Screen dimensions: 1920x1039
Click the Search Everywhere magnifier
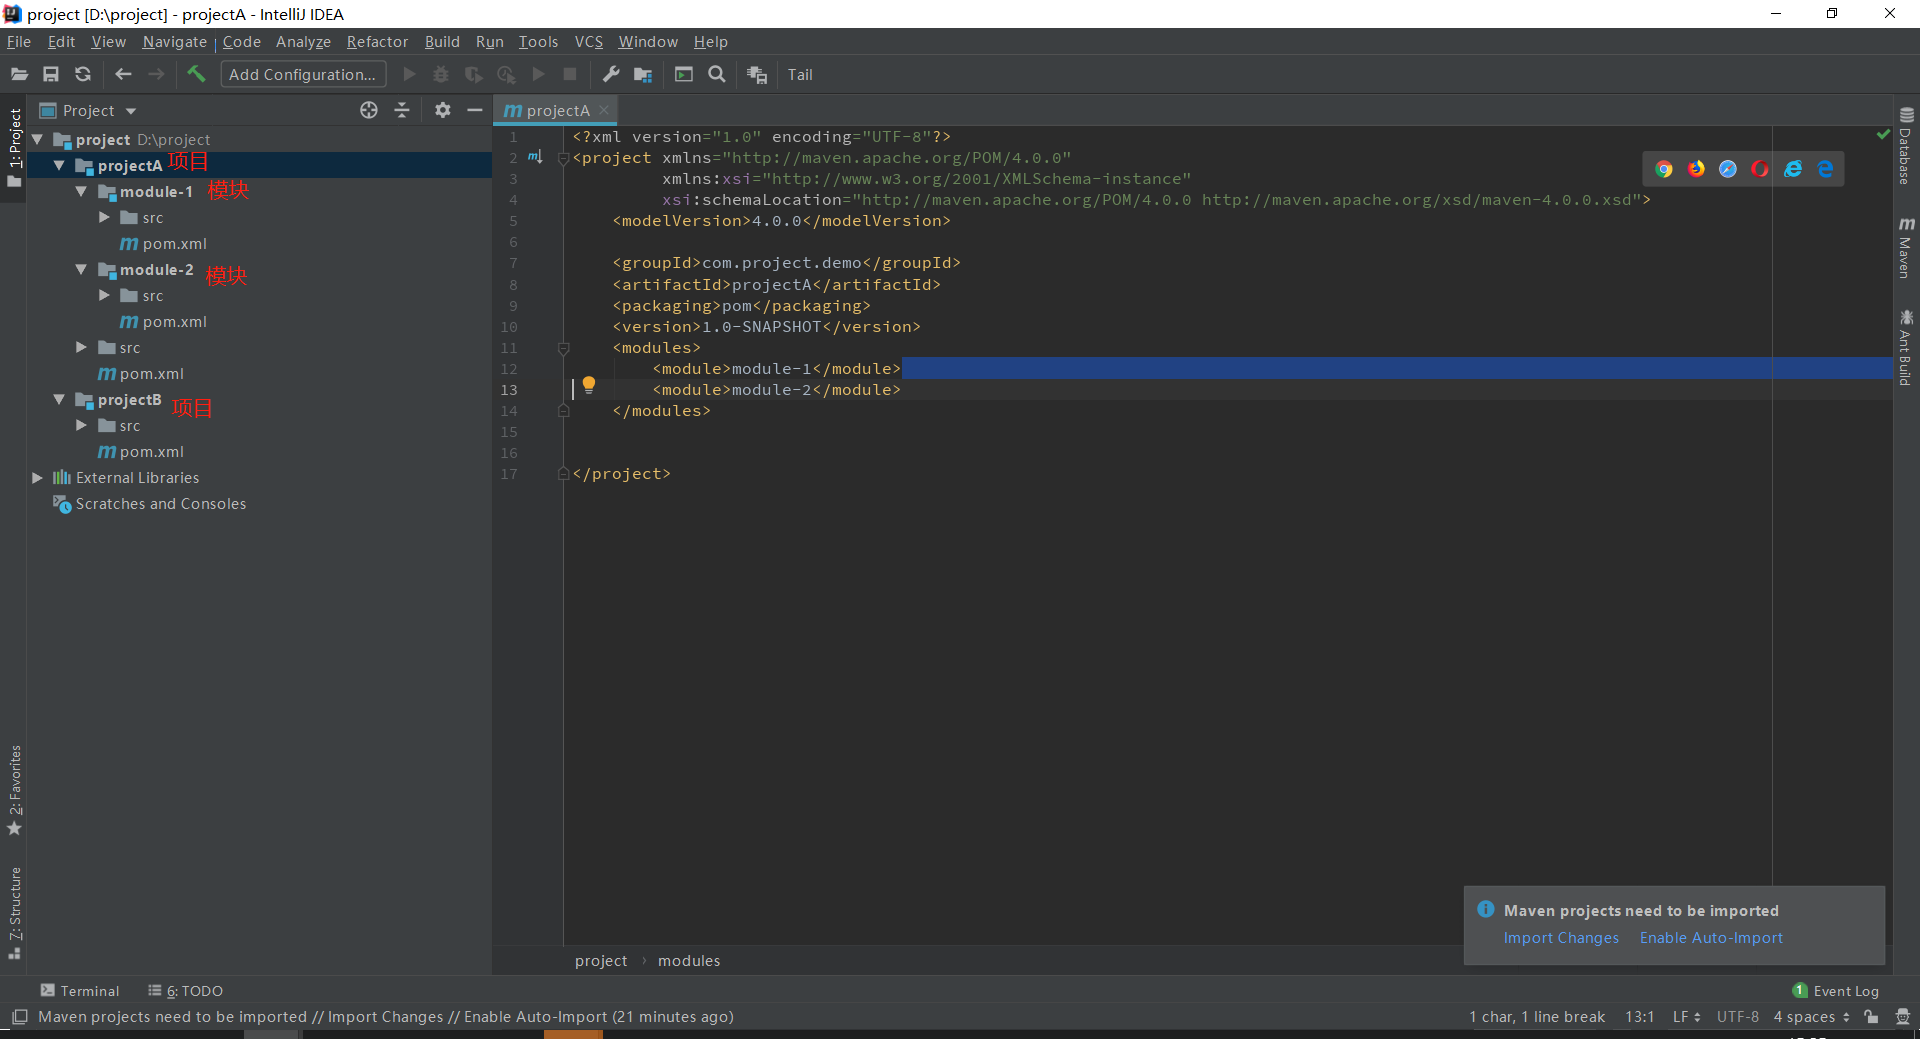(717, 75)
